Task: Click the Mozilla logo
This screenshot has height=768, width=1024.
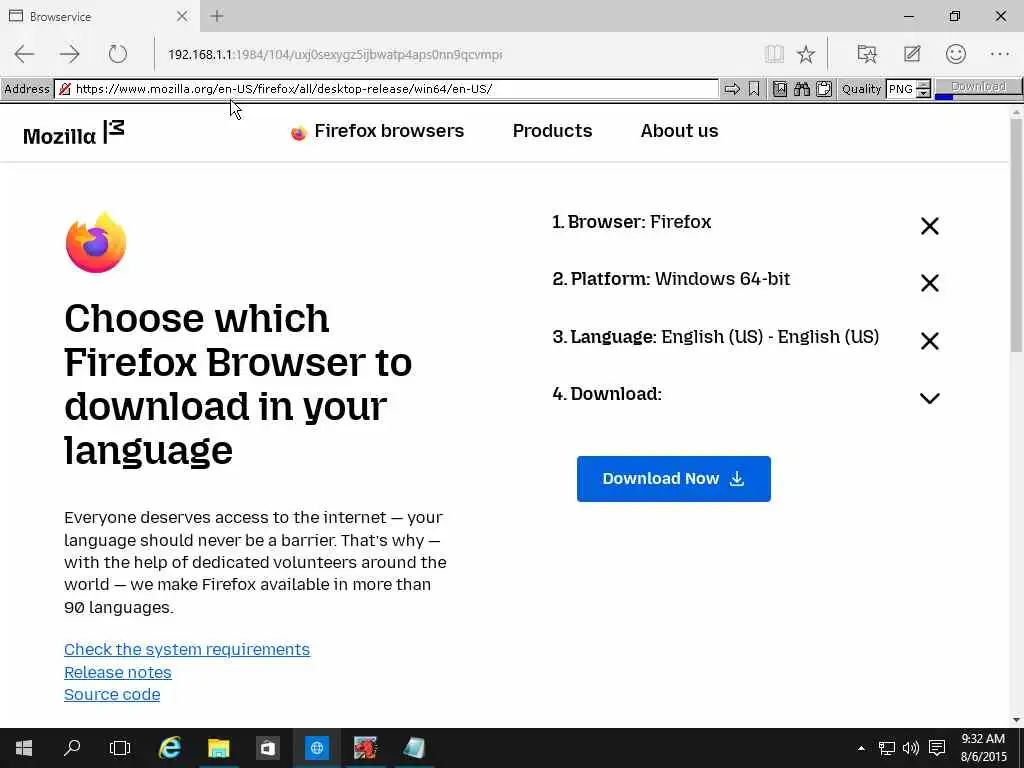Action: tap(74, 132)
